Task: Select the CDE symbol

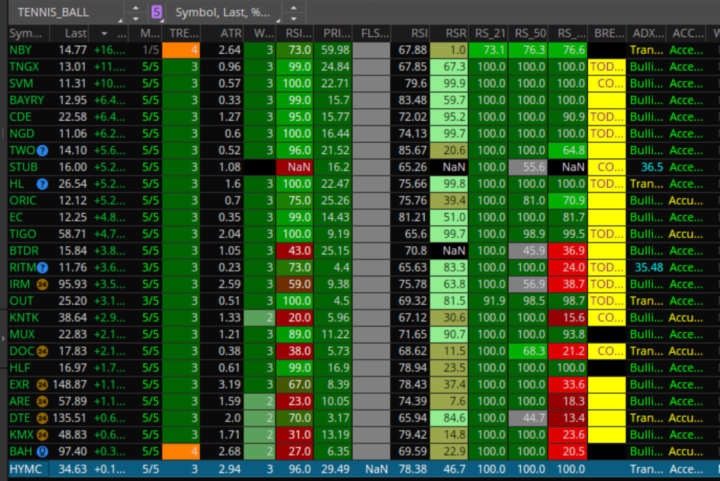Action: tap(21, 117)
